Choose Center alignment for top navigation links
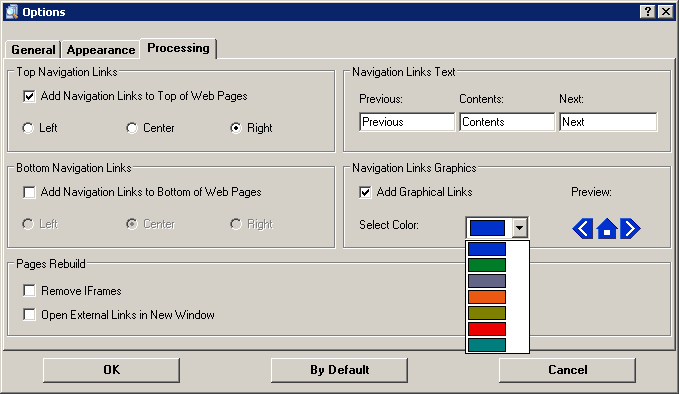 point(132,128)
